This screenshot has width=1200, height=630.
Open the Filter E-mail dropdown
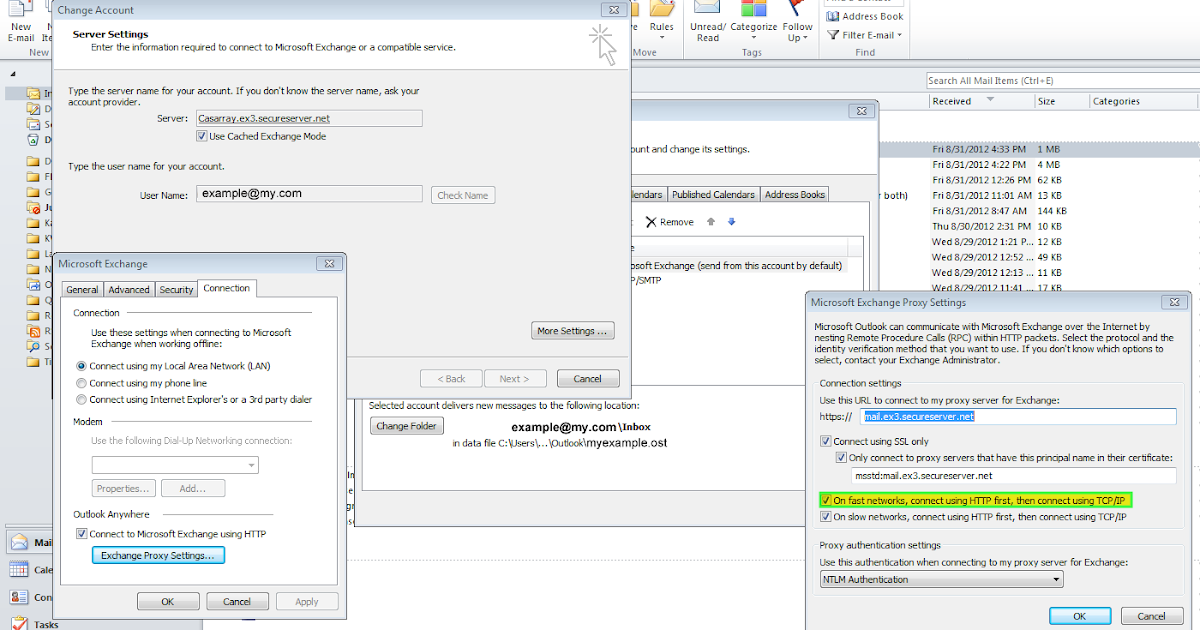864,35
